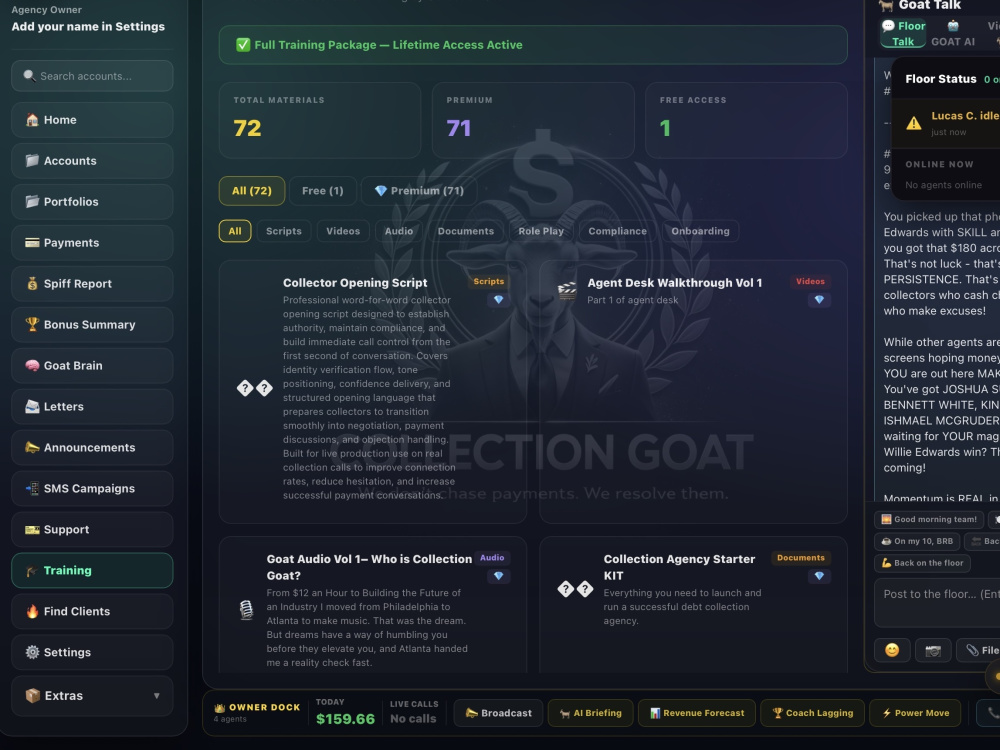Viewport: 1000px width, 750px height.
Task: Switch to GOAT AI tab
Action: (x=953, y=33)
